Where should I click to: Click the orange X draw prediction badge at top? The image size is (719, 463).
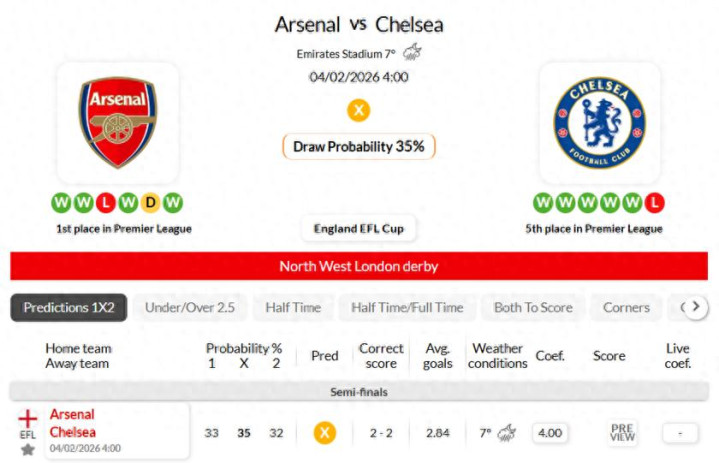358,110
